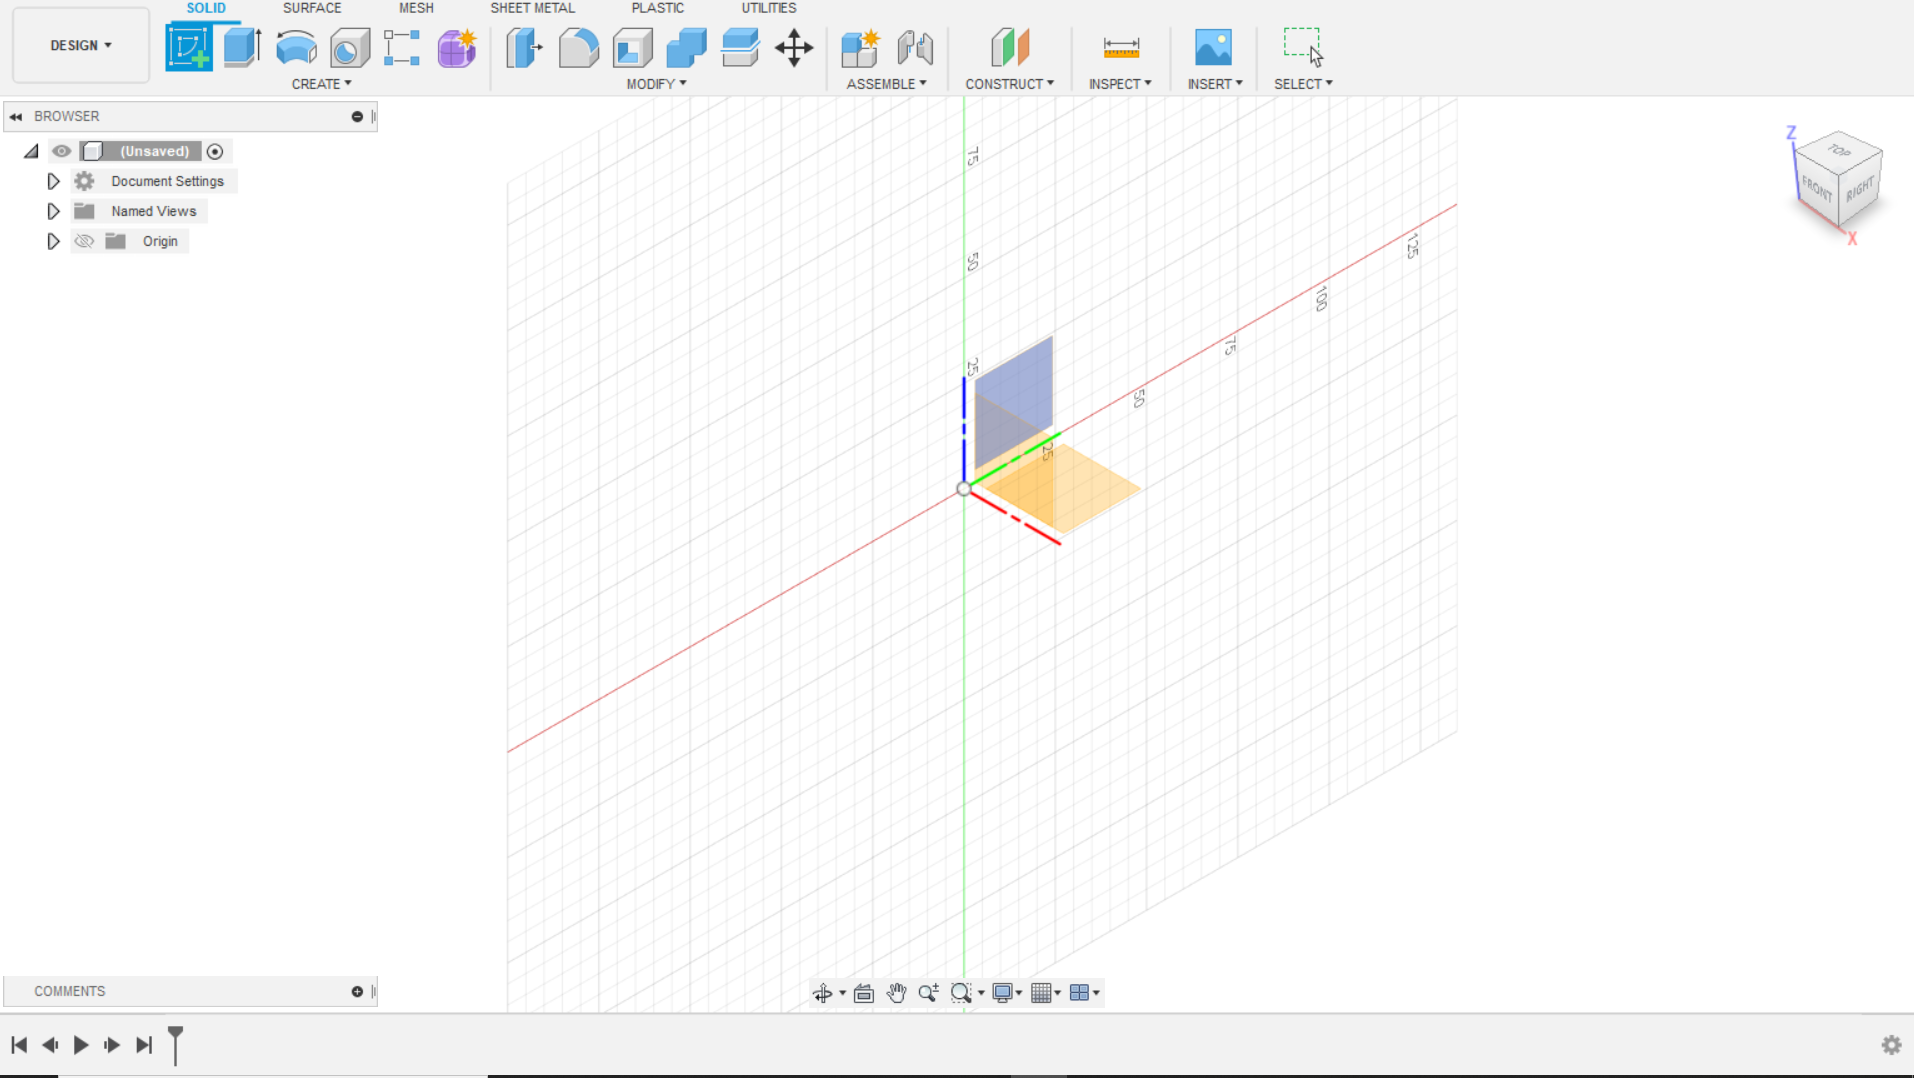1914x1078 pixels.
Task: Select the Fillet tool
Action: coord(578,47)
